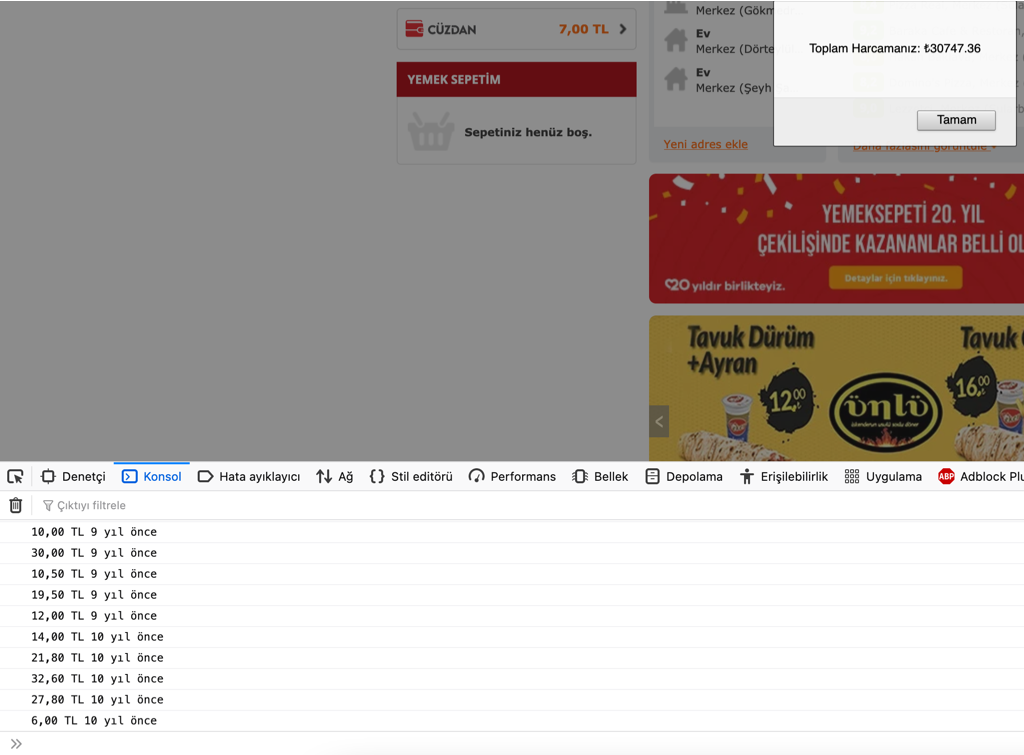
Task: Select console row 12,00 TL 9 yıl önce
Action: pyautogui.click(x=512, y=616)
